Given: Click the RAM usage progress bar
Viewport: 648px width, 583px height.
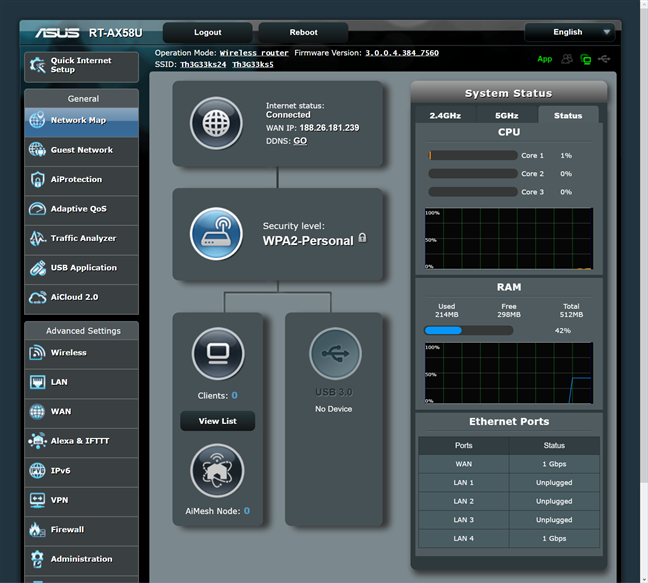Looking at the screenshot, I should [469, 331].
